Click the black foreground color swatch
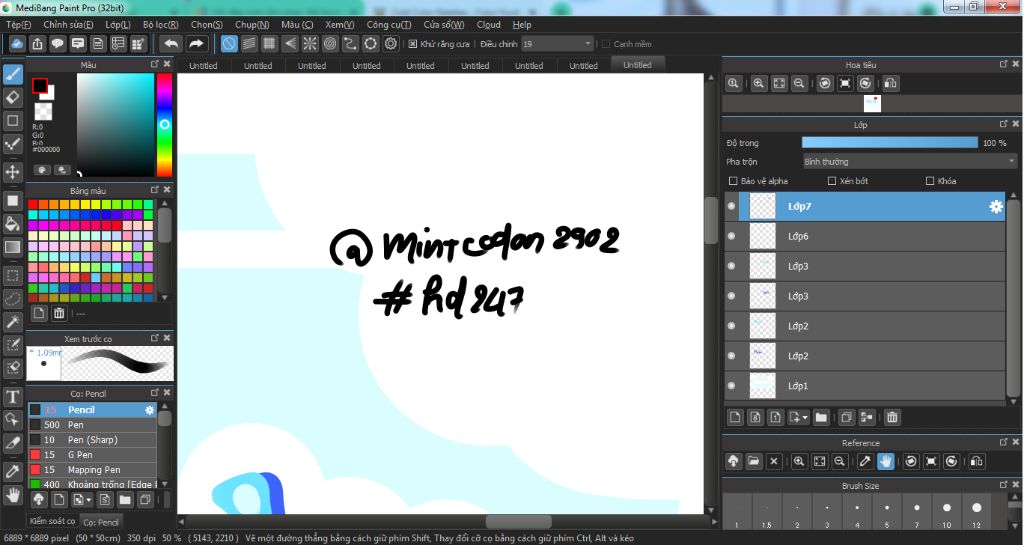This screenshot has width=1024, height=548. 39,86
